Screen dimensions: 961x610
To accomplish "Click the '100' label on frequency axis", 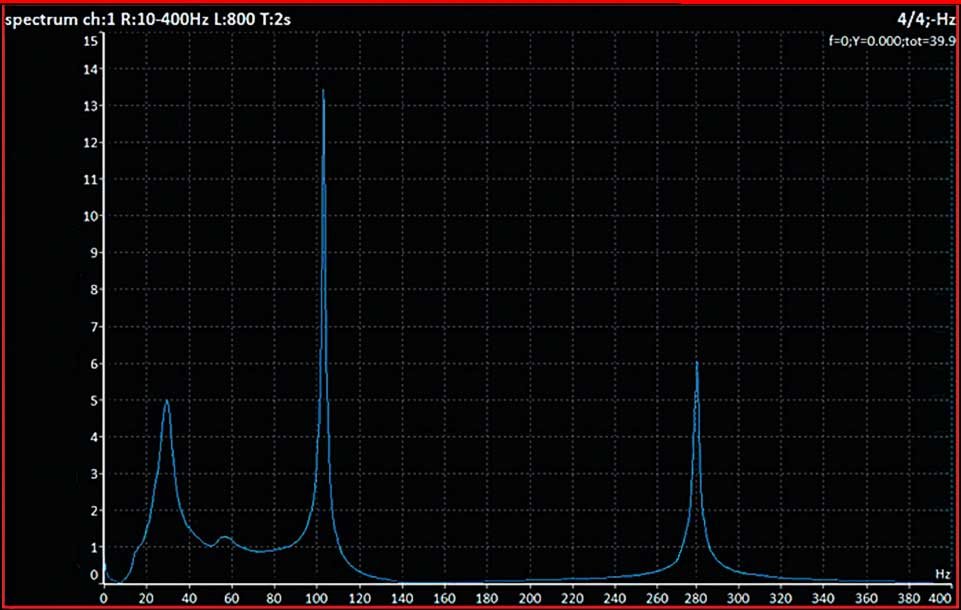I will [316, 599].
